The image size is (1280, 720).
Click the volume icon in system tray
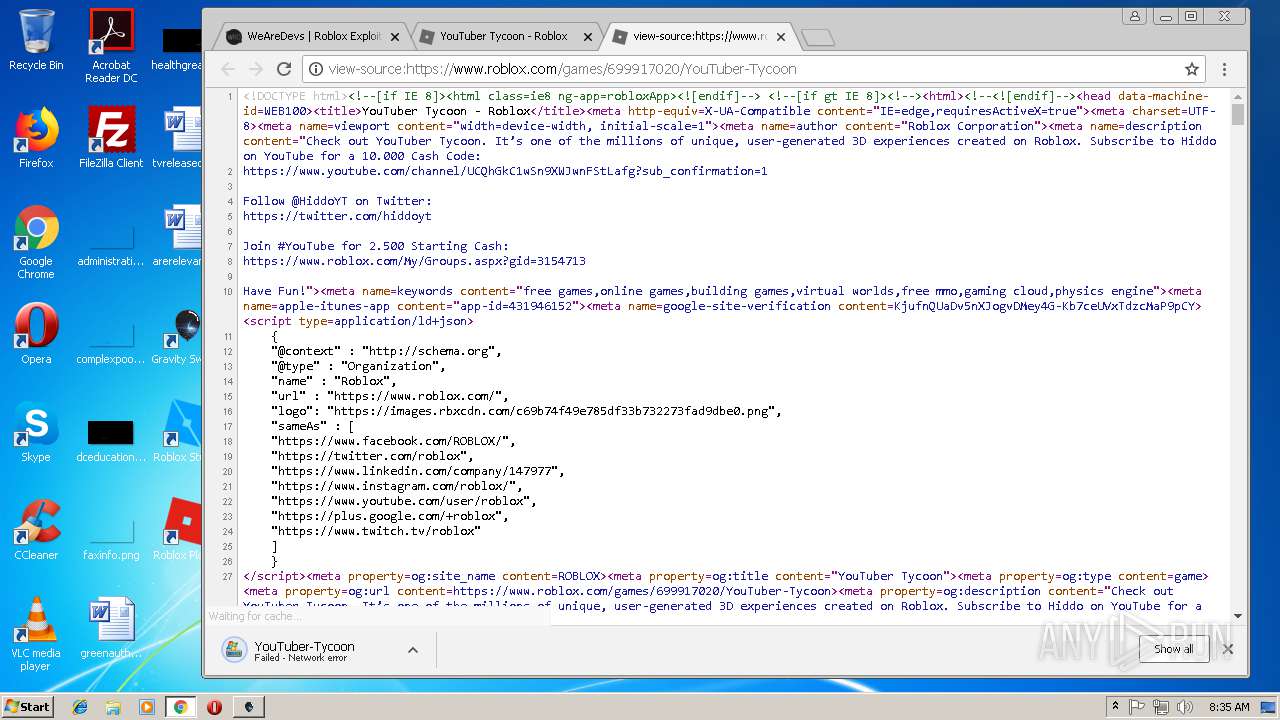pyautogui.click(x=1184, y=707)
